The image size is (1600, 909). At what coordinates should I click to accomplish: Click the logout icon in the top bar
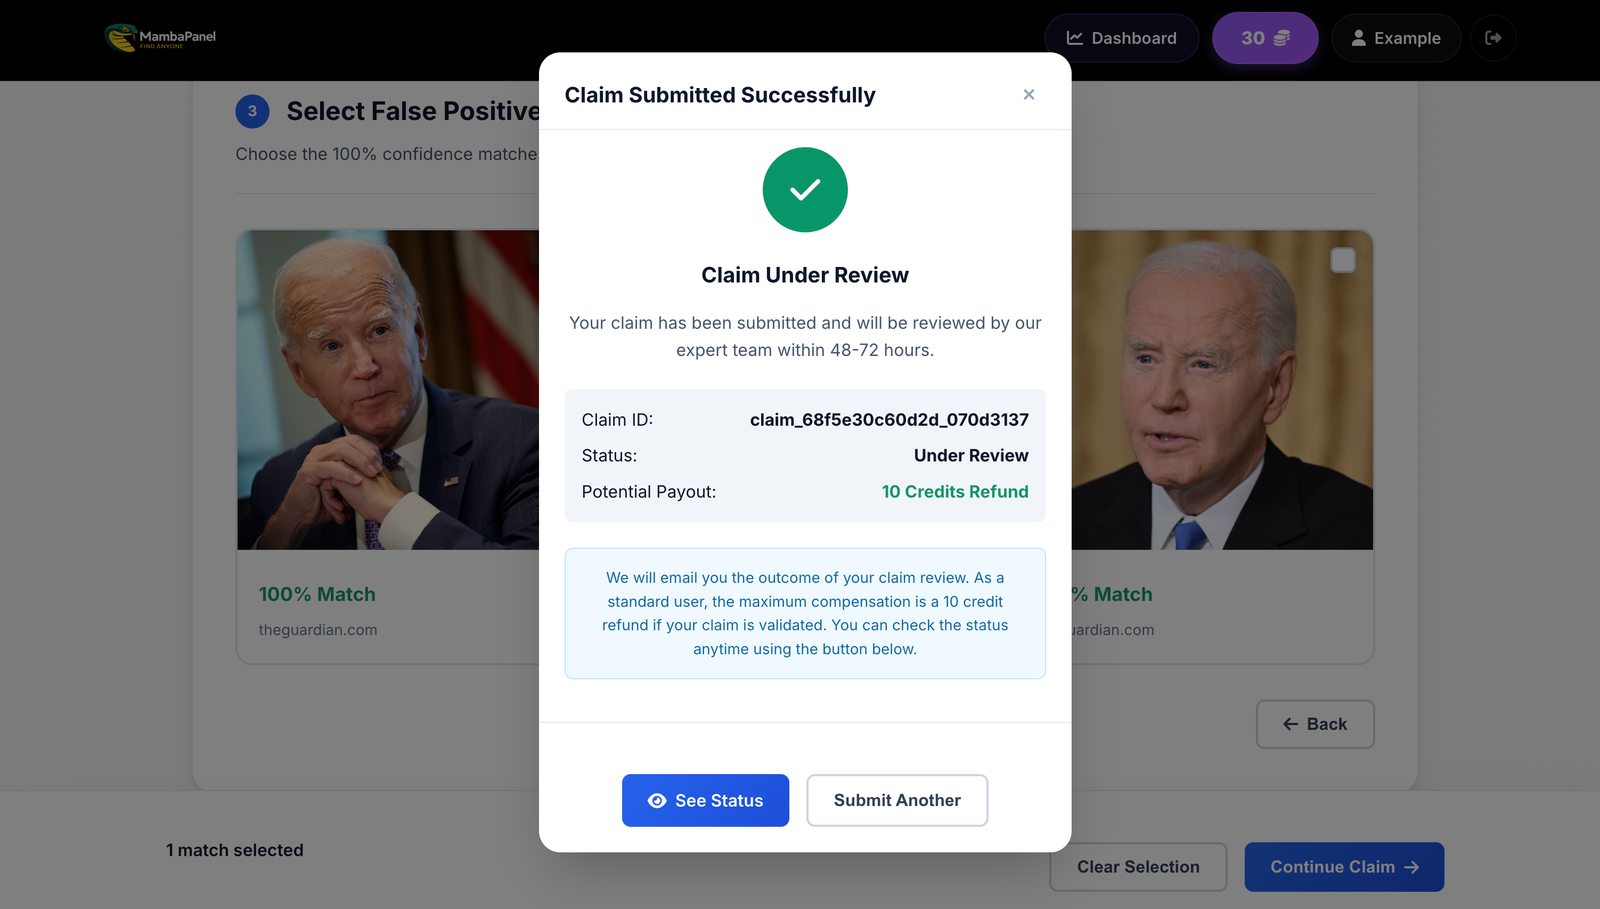tap(1493, 37)
